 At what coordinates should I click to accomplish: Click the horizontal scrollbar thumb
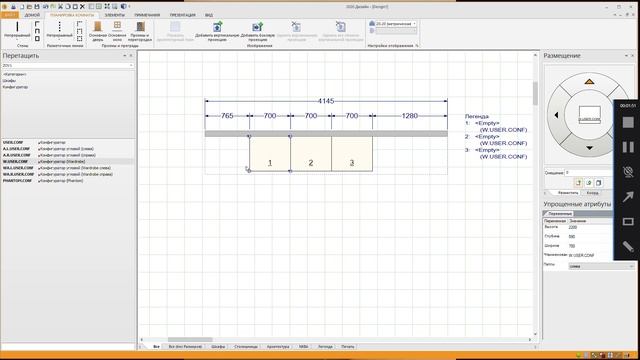190,340
